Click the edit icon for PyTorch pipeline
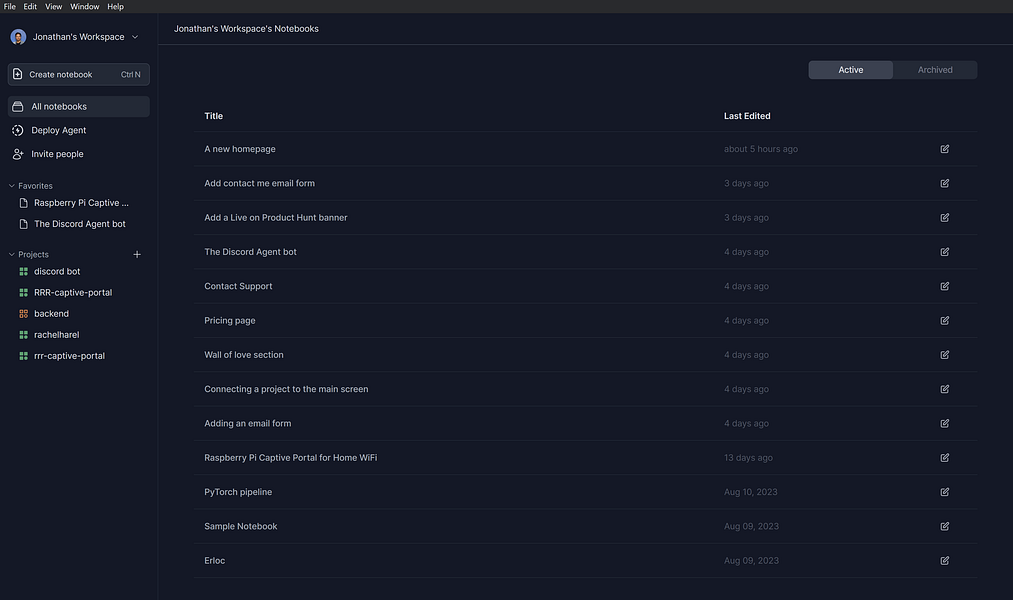The image size is (1013, 600). (x=945, y=491)
